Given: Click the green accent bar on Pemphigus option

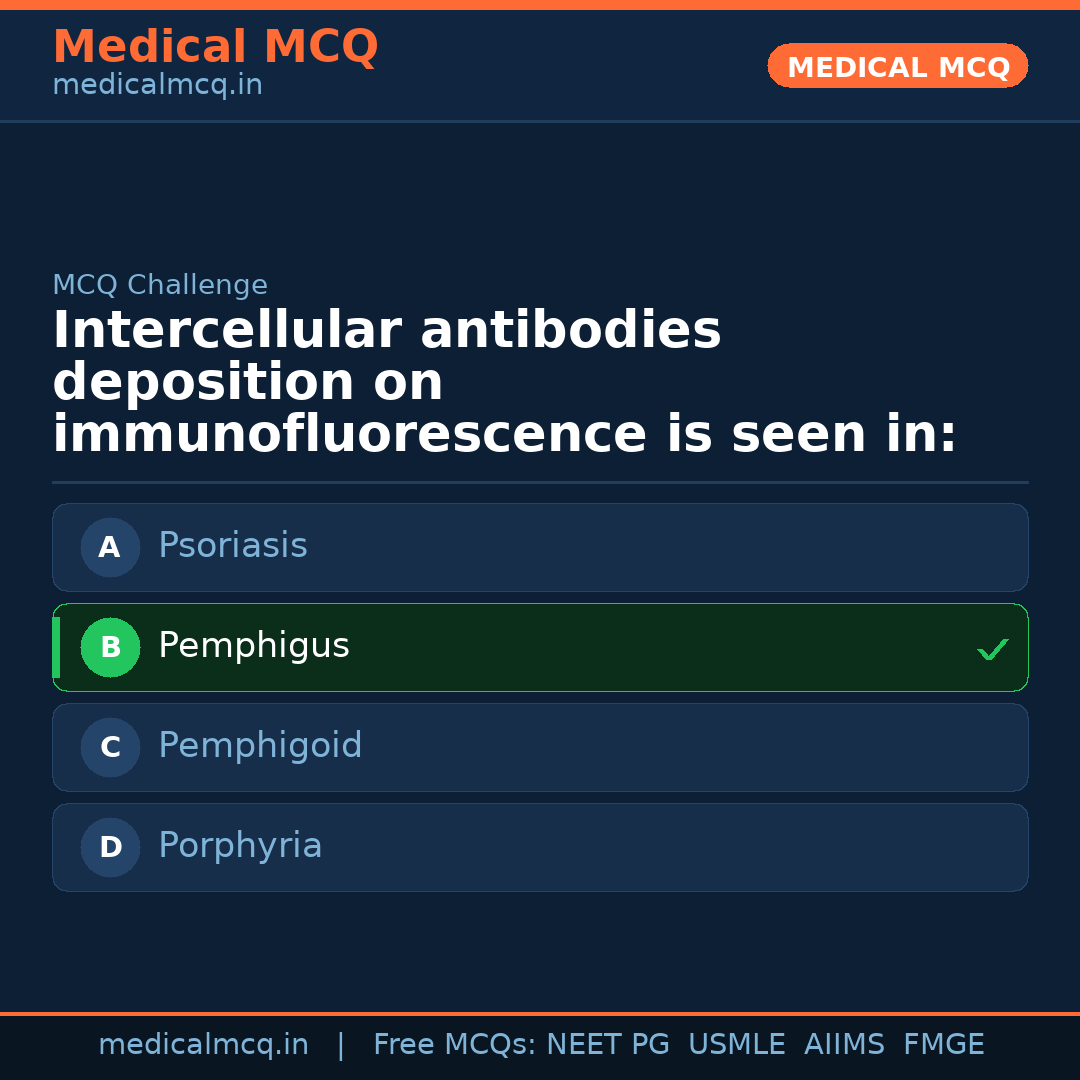Looking at the screenshot, I should tap(56, 647).
